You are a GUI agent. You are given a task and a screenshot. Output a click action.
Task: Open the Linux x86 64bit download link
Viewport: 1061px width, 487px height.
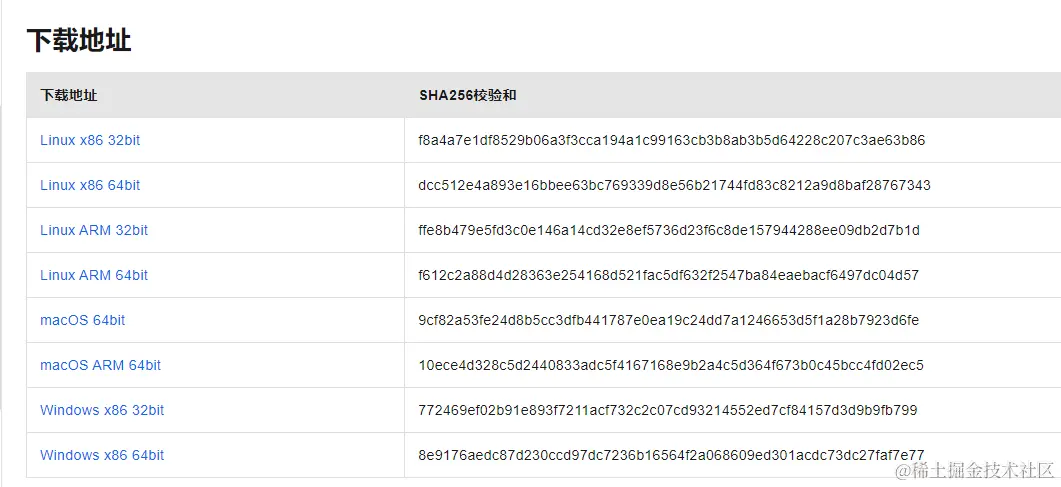click(90, 185)
